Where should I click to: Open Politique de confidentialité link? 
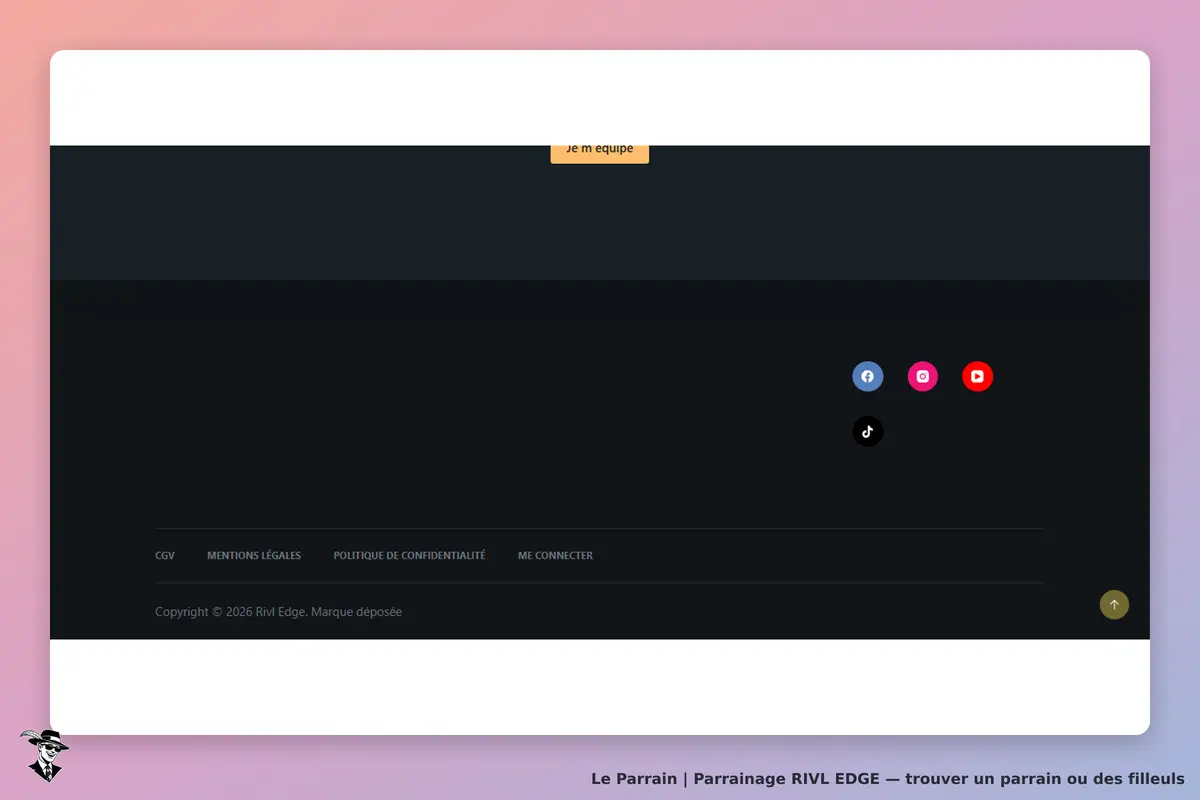coord(409,555)
